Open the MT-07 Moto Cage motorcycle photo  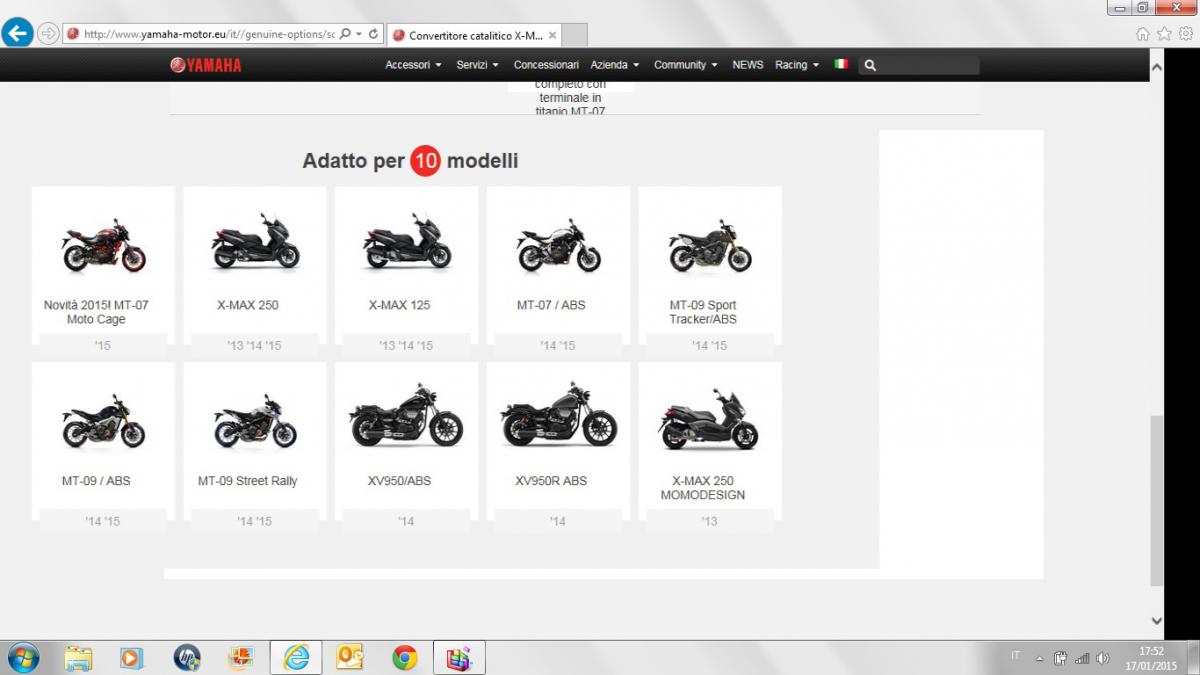click(x=103, y=244)
